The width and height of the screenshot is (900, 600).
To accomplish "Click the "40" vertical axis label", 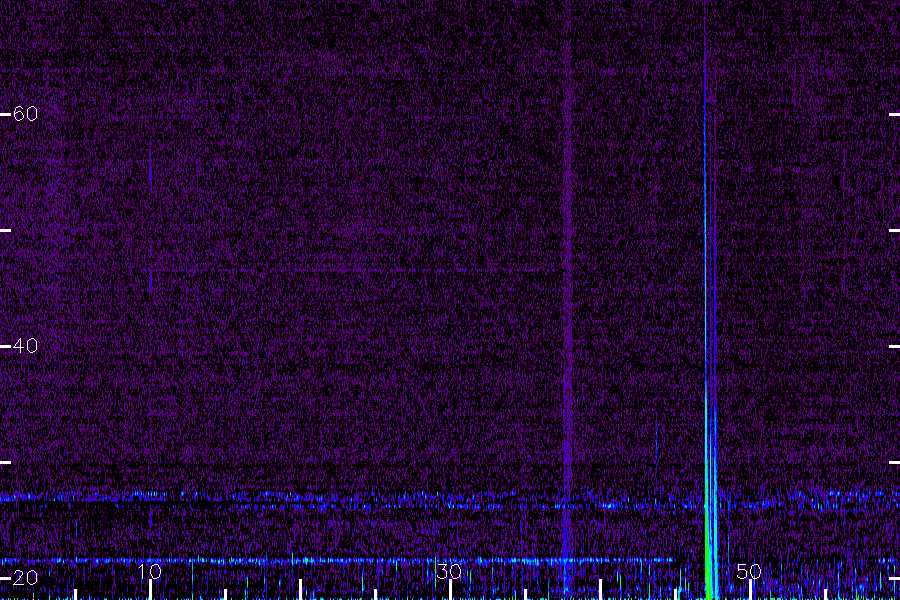I will [x=25, y=346].
